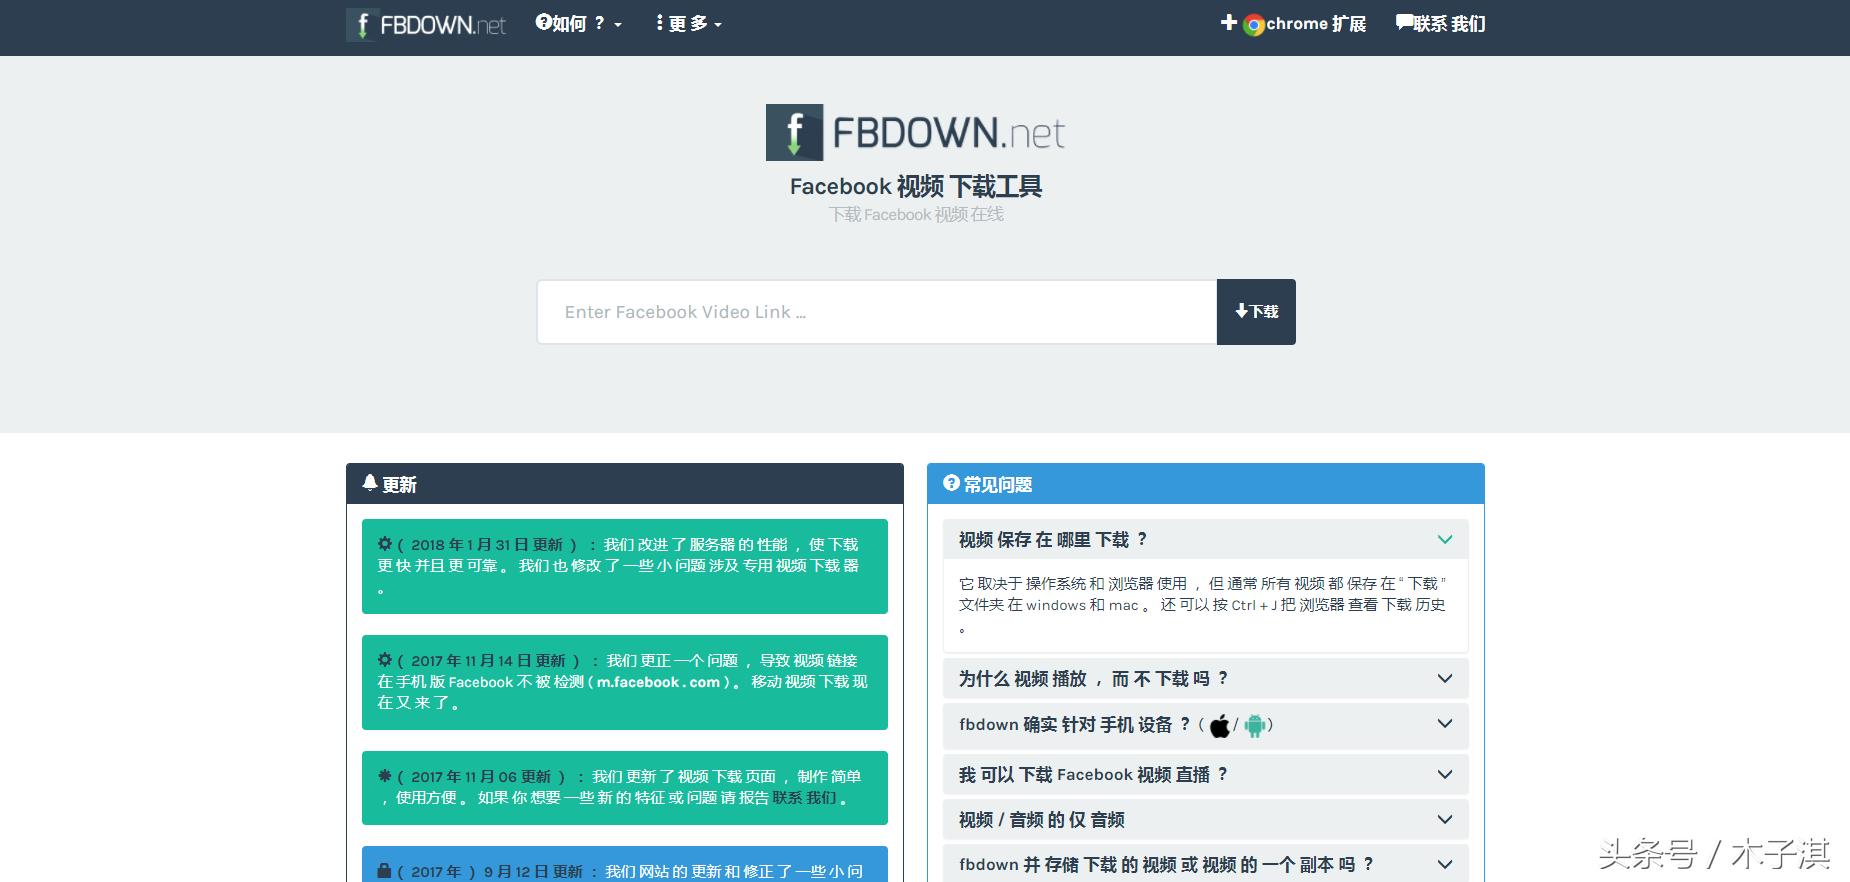The width and height of the screenshot is (1850, 882).
Task: Expand the 我可以下载 Facebook 视频直播 chevron
Action: 1445,775
